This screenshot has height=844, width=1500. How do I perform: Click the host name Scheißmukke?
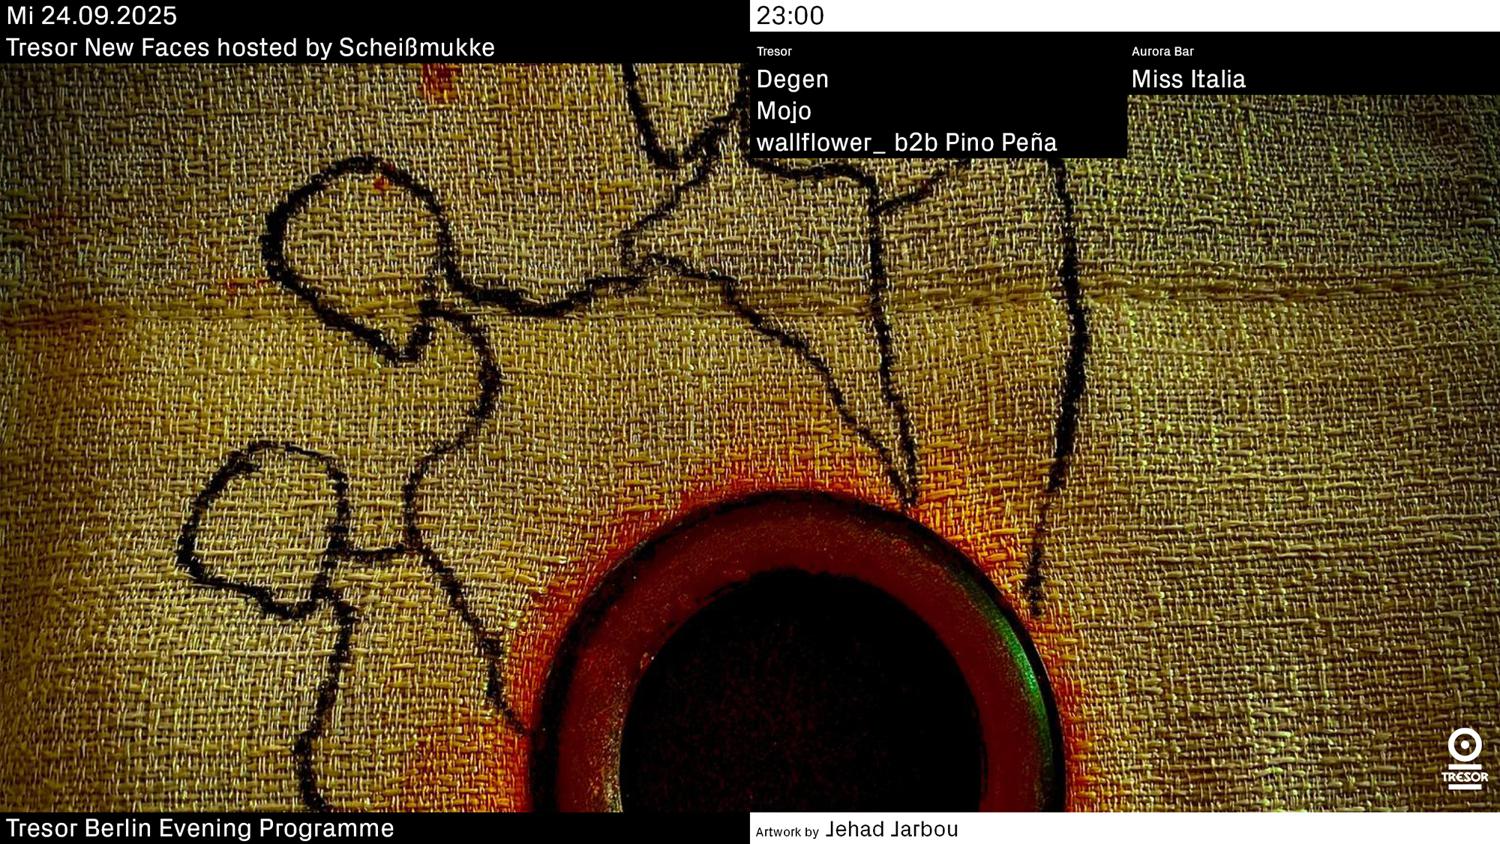click(x=416, y=47)
